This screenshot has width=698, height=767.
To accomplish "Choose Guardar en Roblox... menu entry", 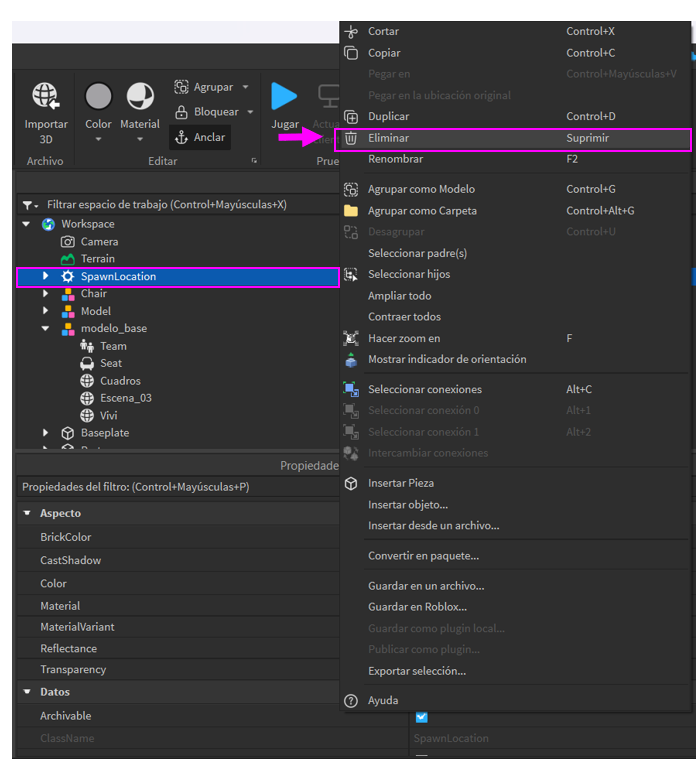I will (515, 607).
